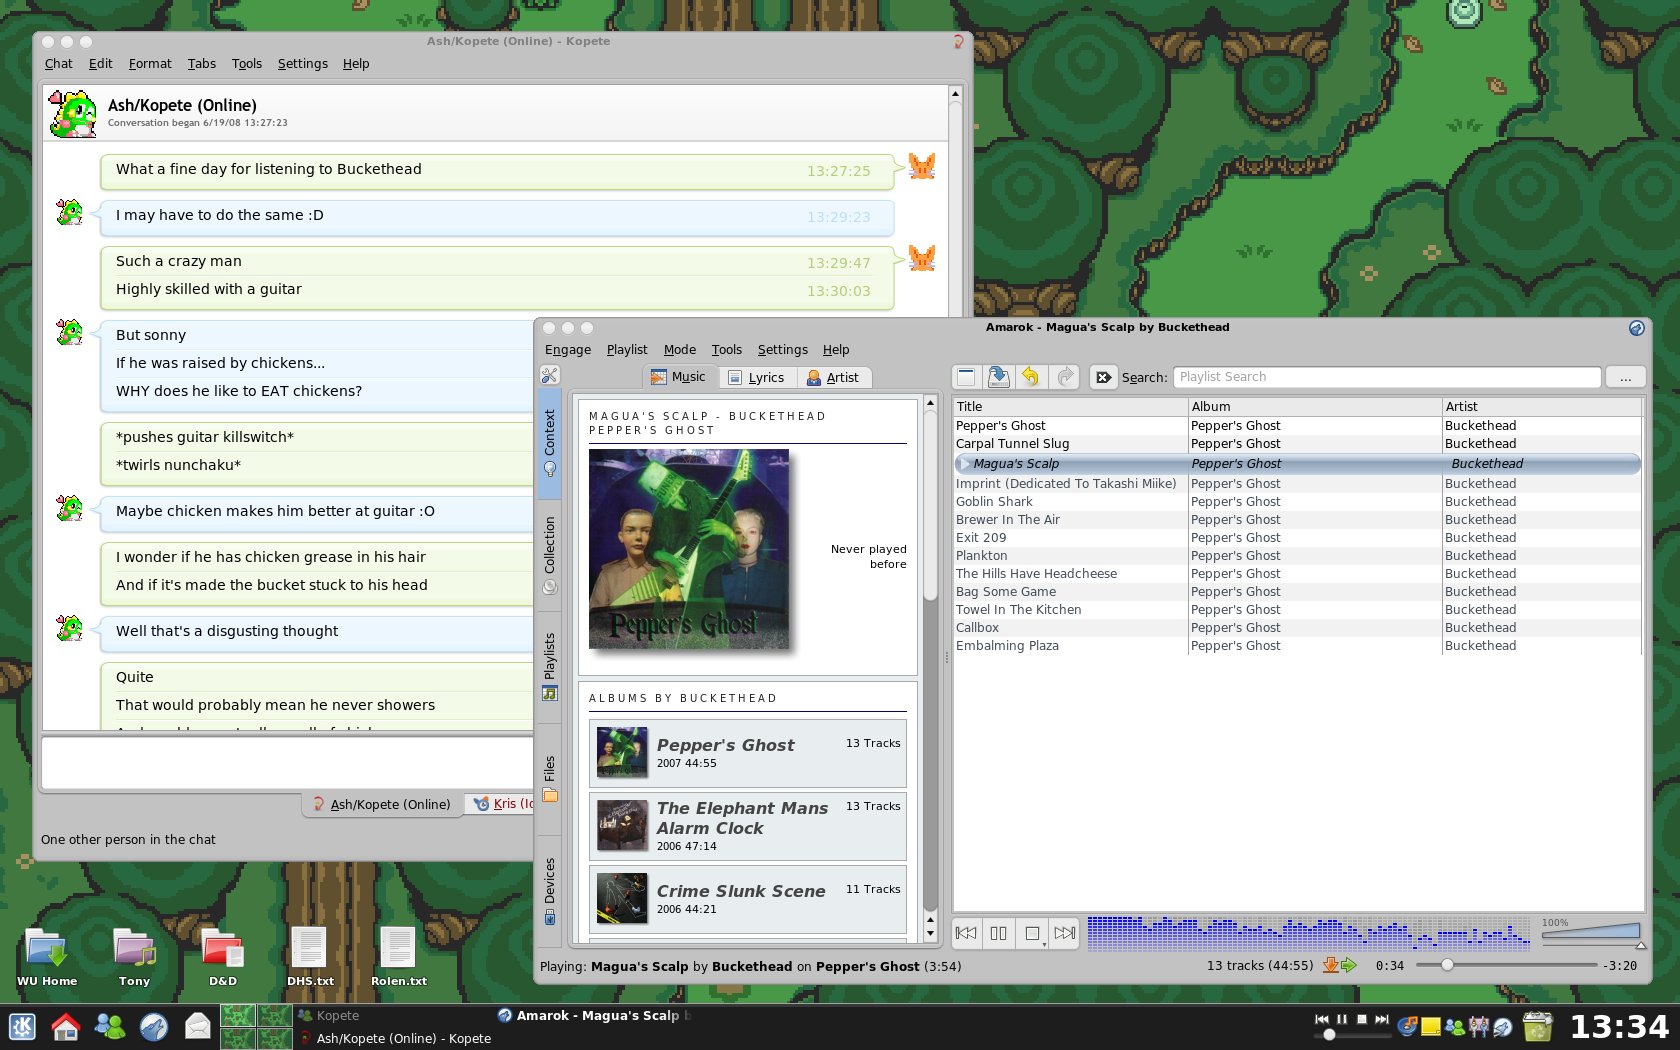Screen dimensions: 1680x1050
Task: Switch to the Playlists sidebar tab
Action: click(x=549, y=666)
